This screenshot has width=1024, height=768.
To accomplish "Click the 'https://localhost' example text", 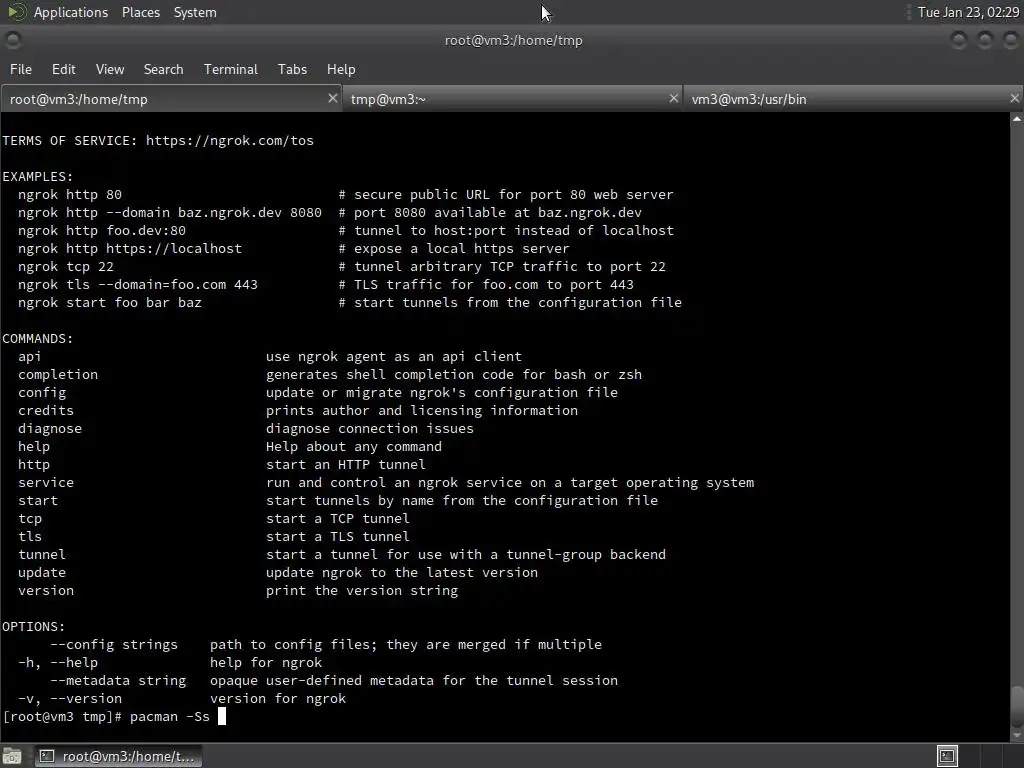I will coord(174,248).
